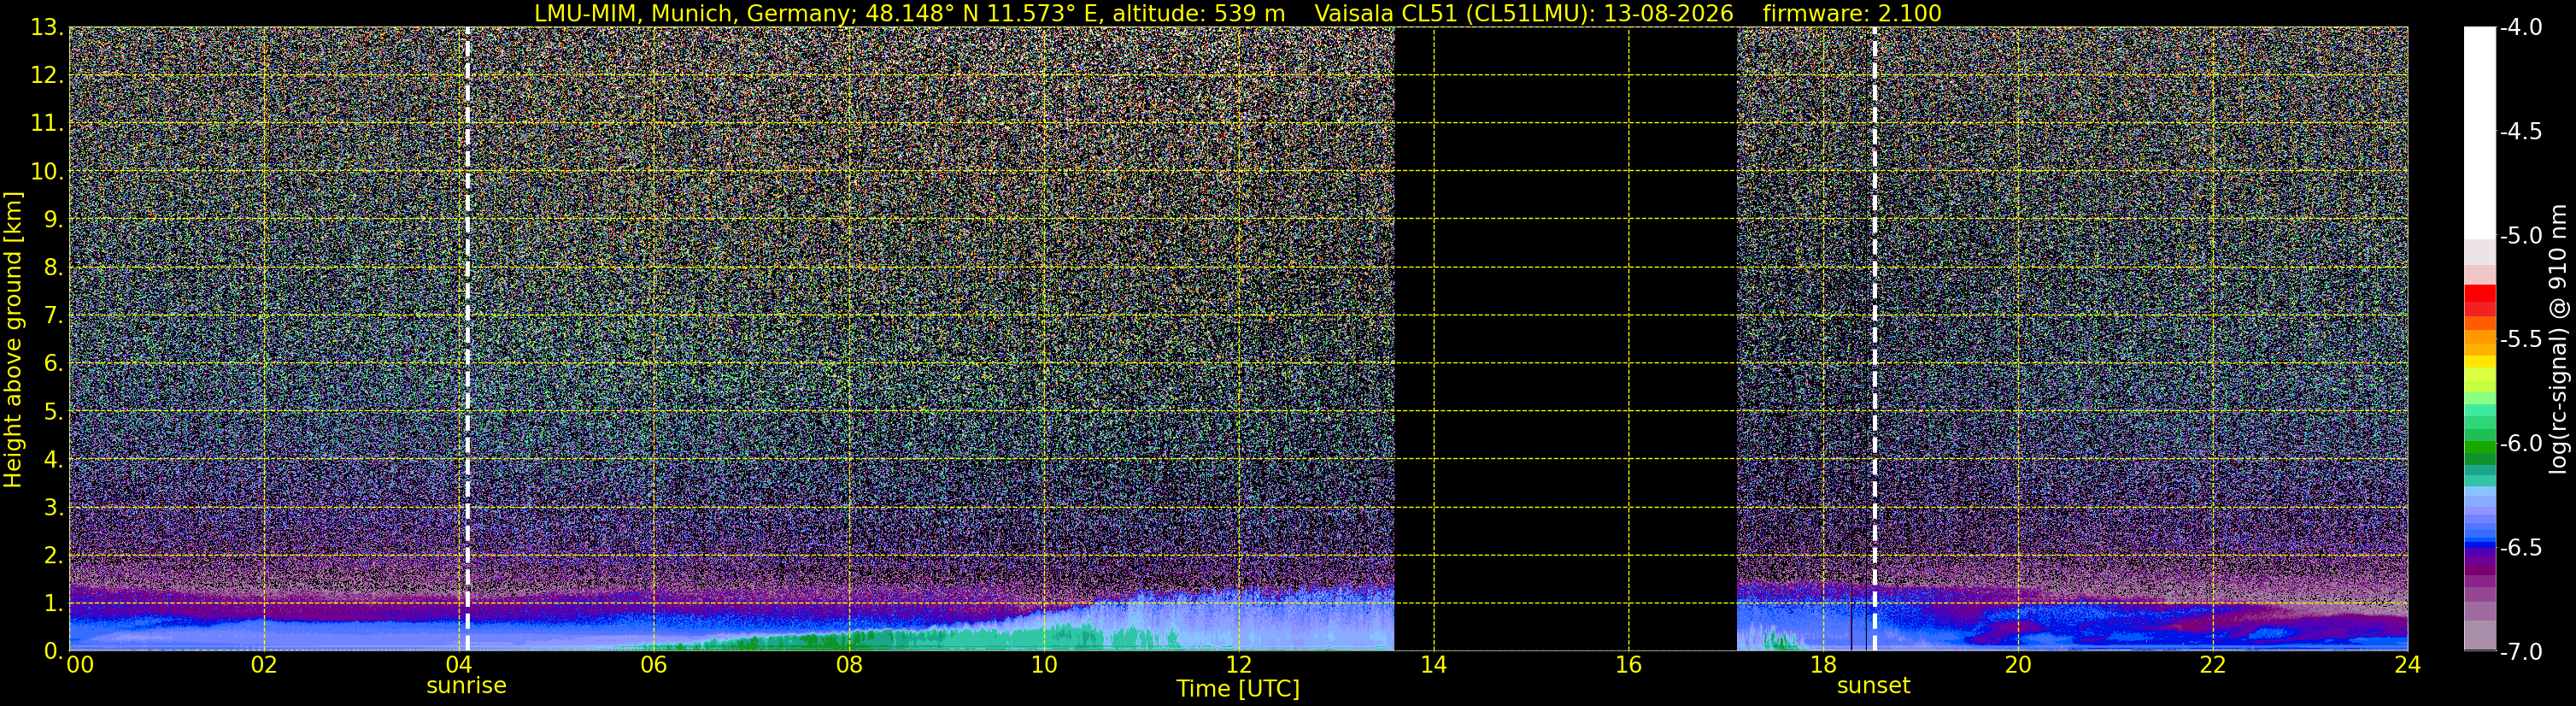Click the 20 hour tick label
This screenshot has width=2576, height=706.
[2018, 665]
